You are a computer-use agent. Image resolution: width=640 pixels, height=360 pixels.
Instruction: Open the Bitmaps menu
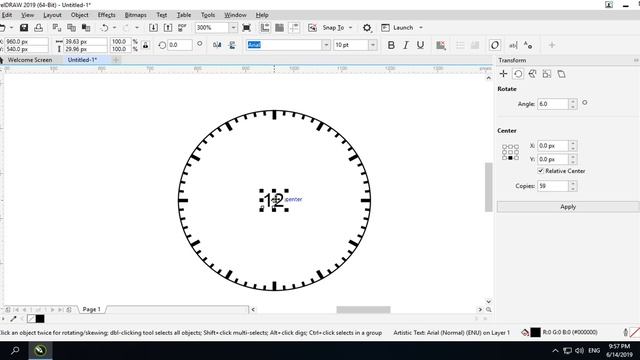(x=136, y=15)
